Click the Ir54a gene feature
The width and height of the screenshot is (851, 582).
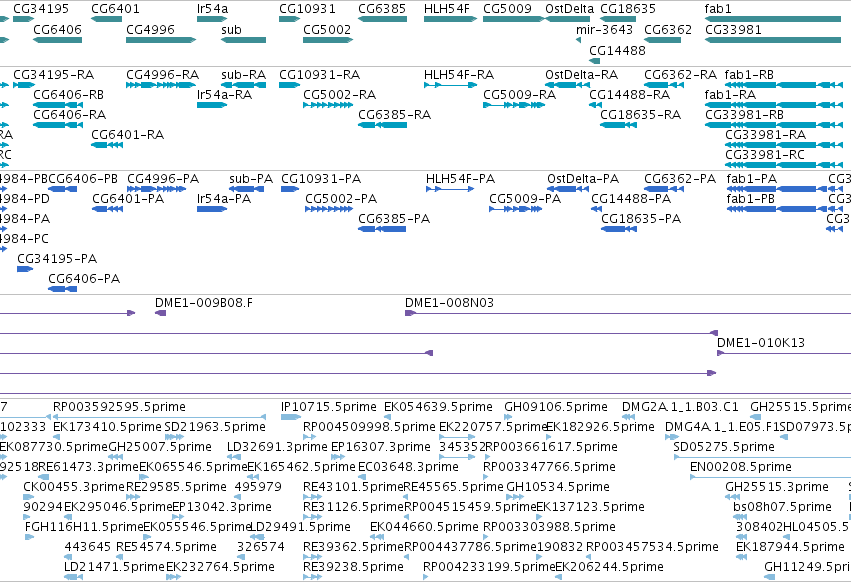[212, 19]
